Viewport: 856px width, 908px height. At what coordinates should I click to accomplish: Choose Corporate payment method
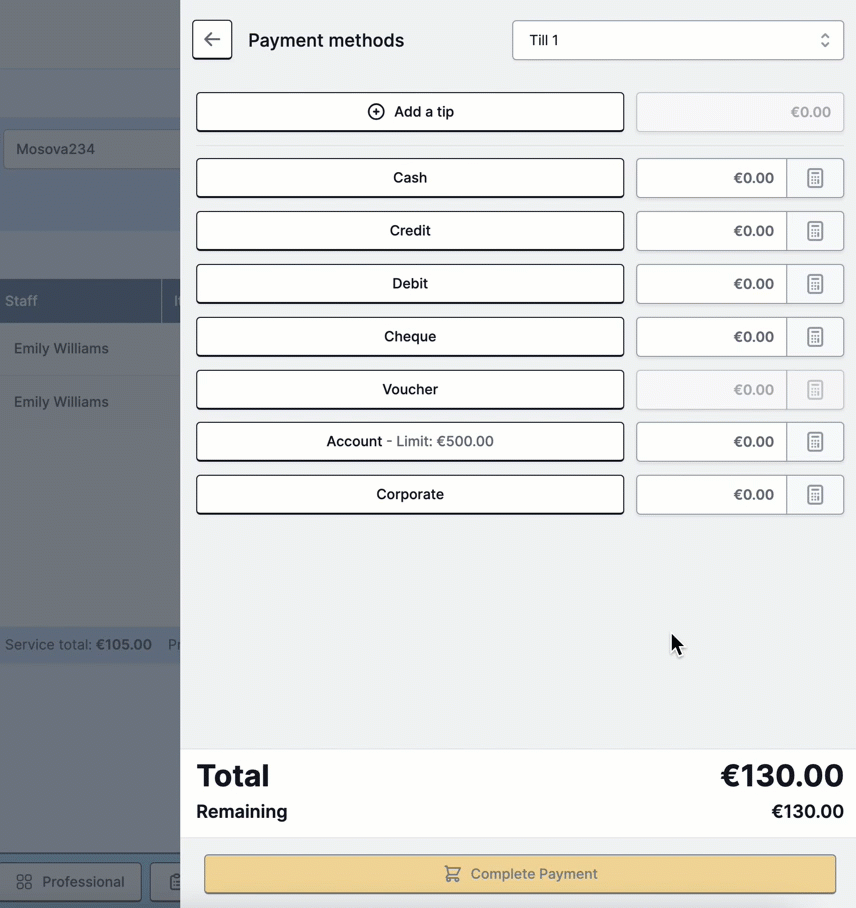pyautogui.click(x=410, y=495)
